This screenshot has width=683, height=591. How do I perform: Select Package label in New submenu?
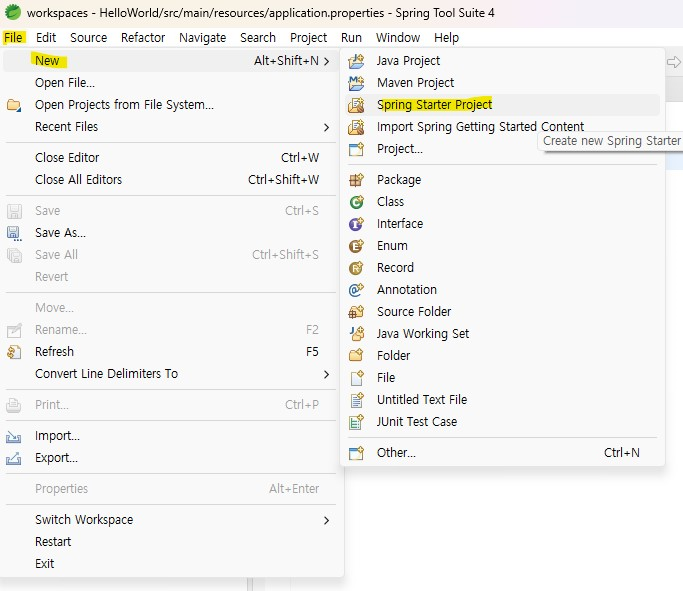[399, 180]
